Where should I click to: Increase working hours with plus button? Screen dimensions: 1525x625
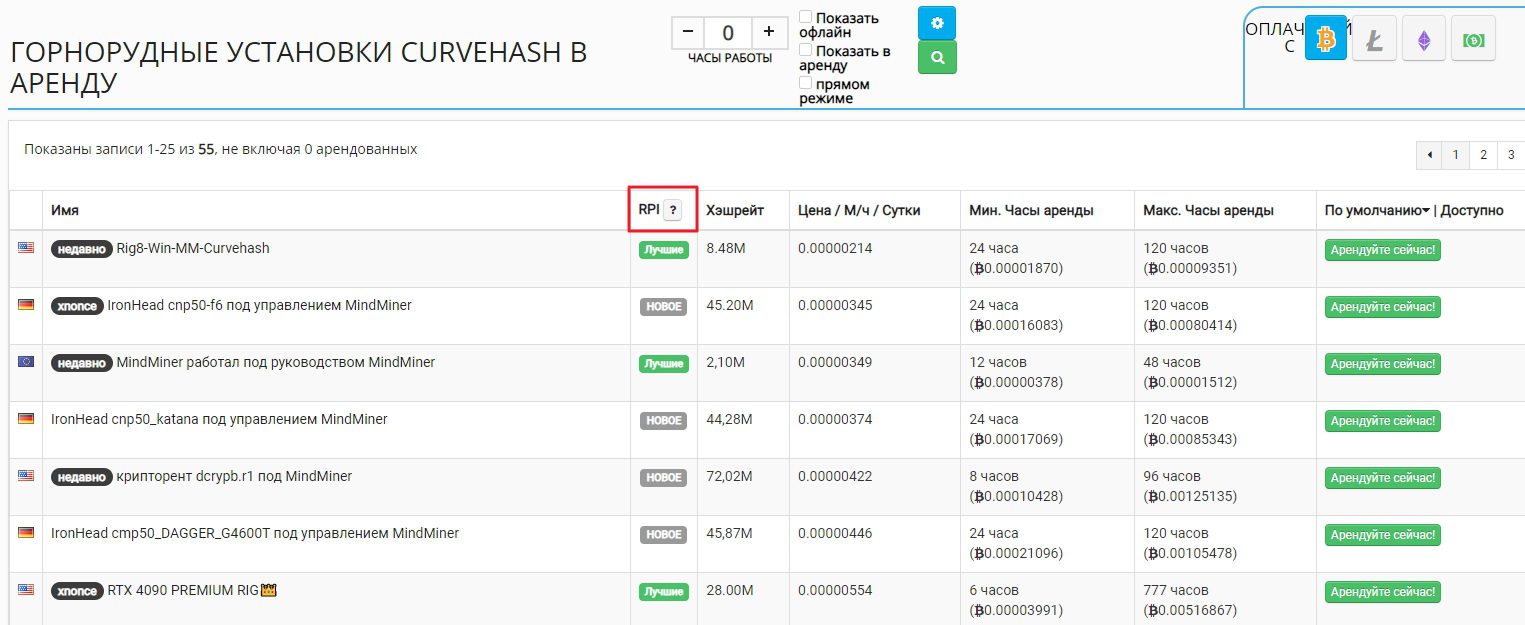click(x=769, y=32)
